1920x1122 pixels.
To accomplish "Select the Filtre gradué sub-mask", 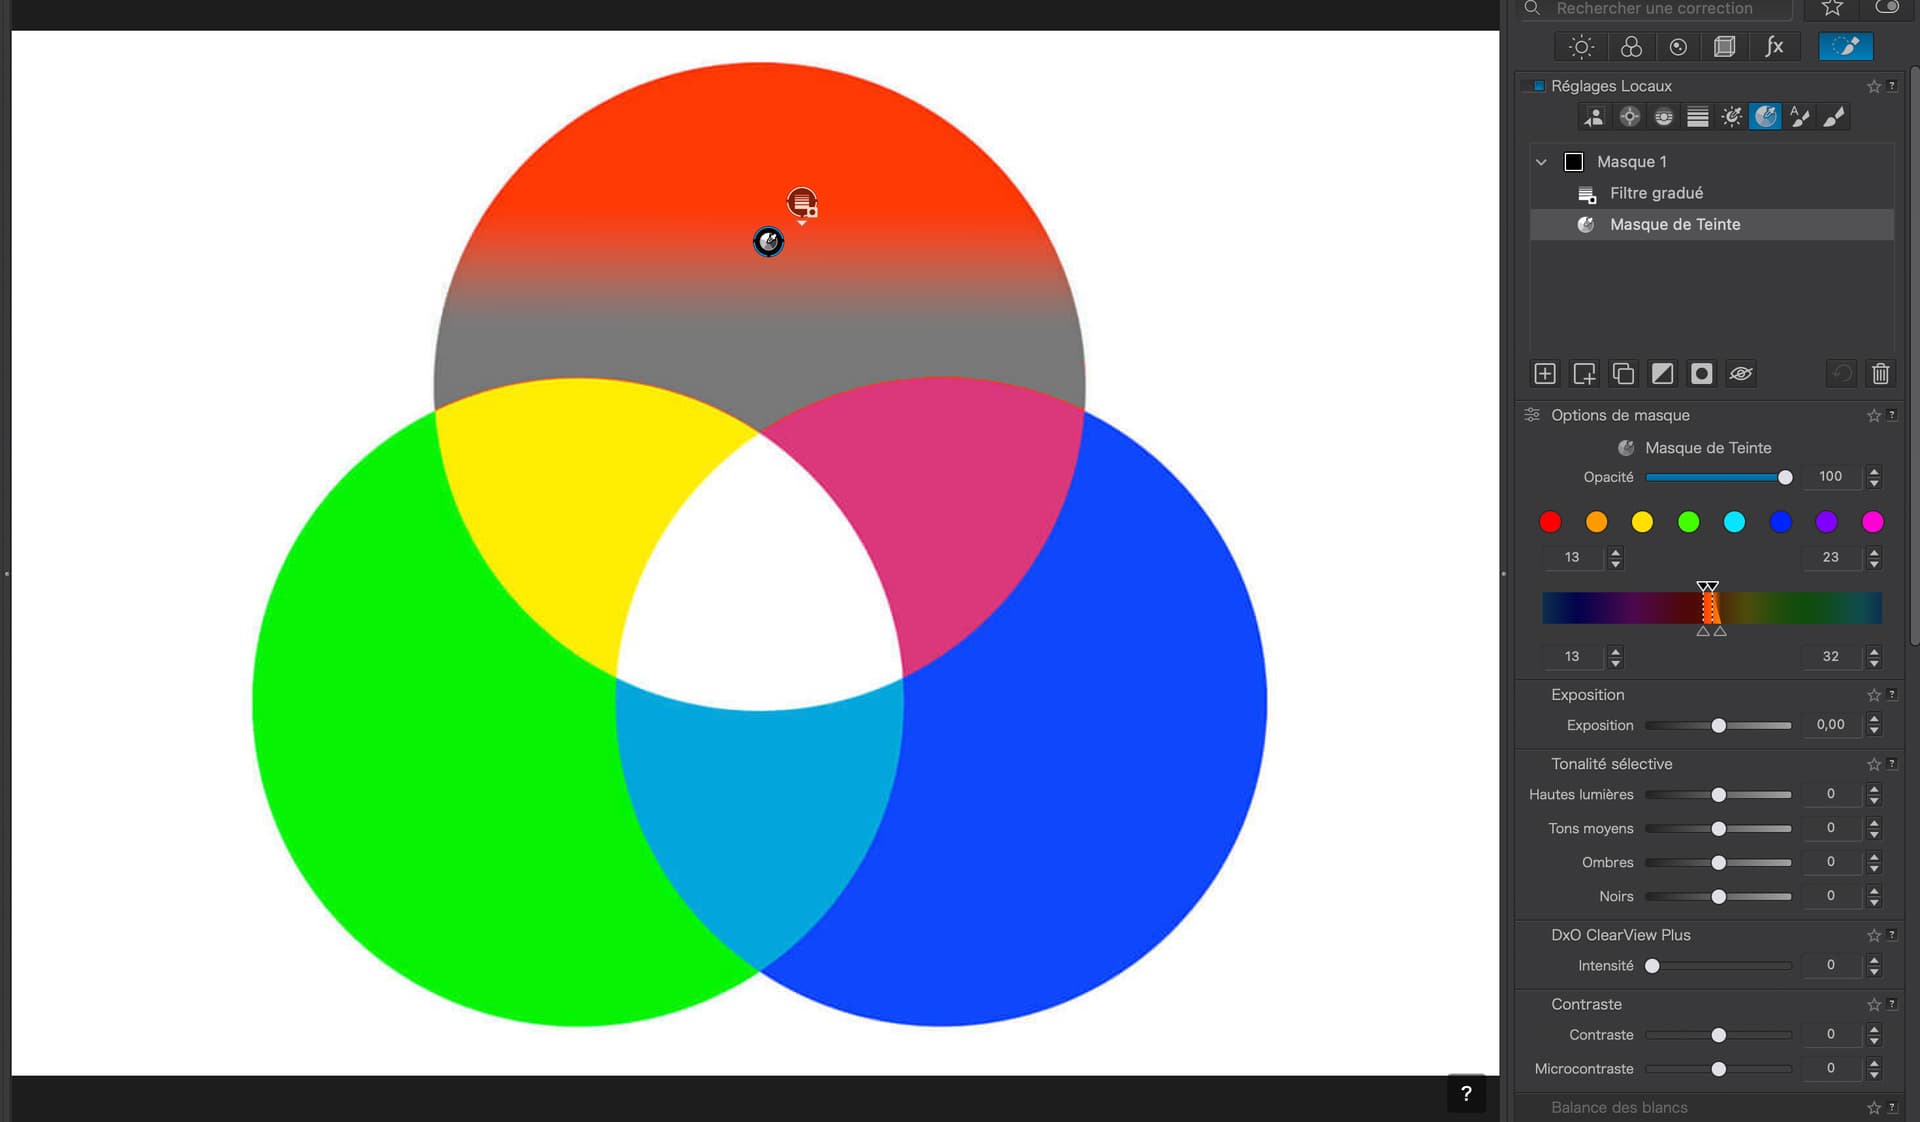I will [x=1656, y=193].
